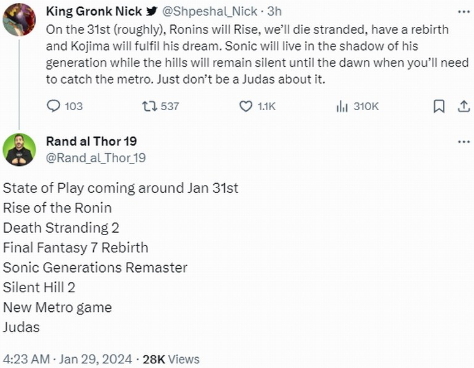Open the 3h timestamp link
Screen dimensions: 474x368
(274, 11)
